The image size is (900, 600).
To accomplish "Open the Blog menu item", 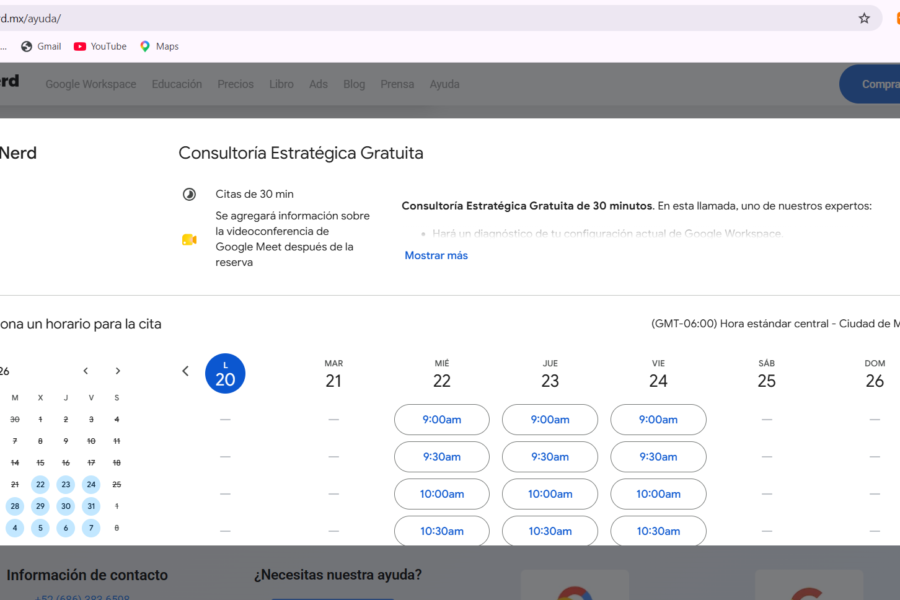I will tap(354, 84).
